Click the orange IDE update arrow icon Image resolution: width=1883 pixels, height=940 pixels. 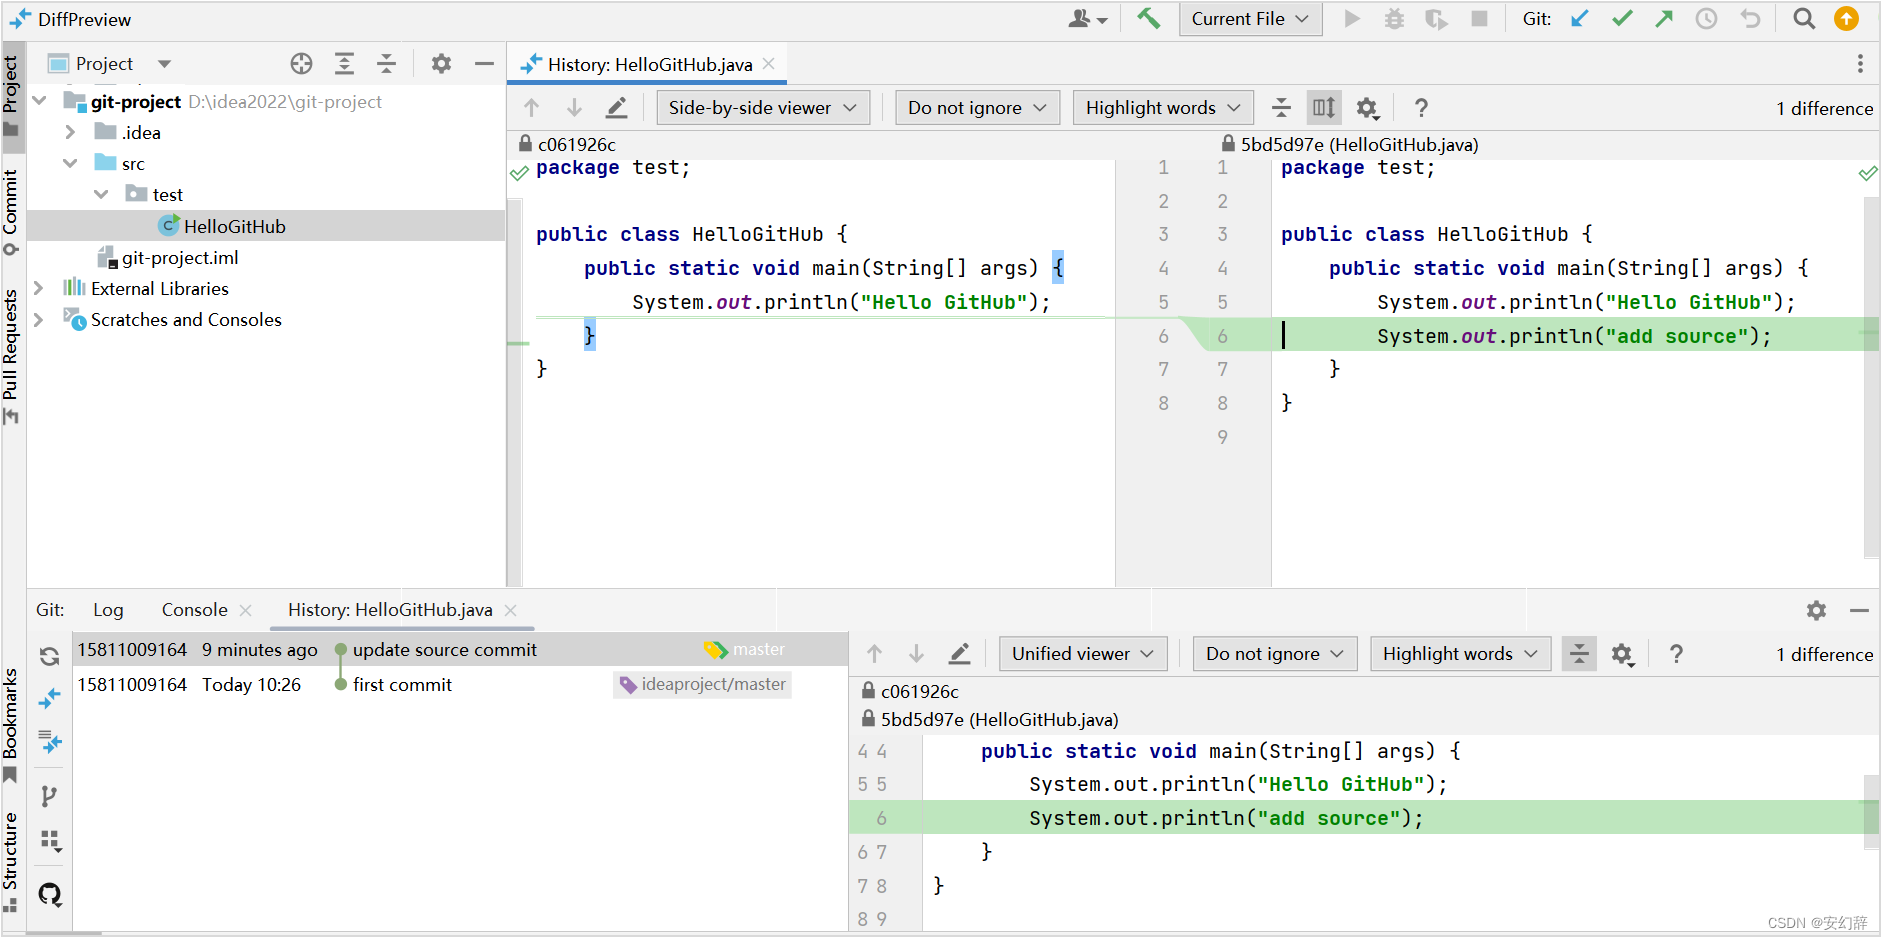coord(1846,19)
